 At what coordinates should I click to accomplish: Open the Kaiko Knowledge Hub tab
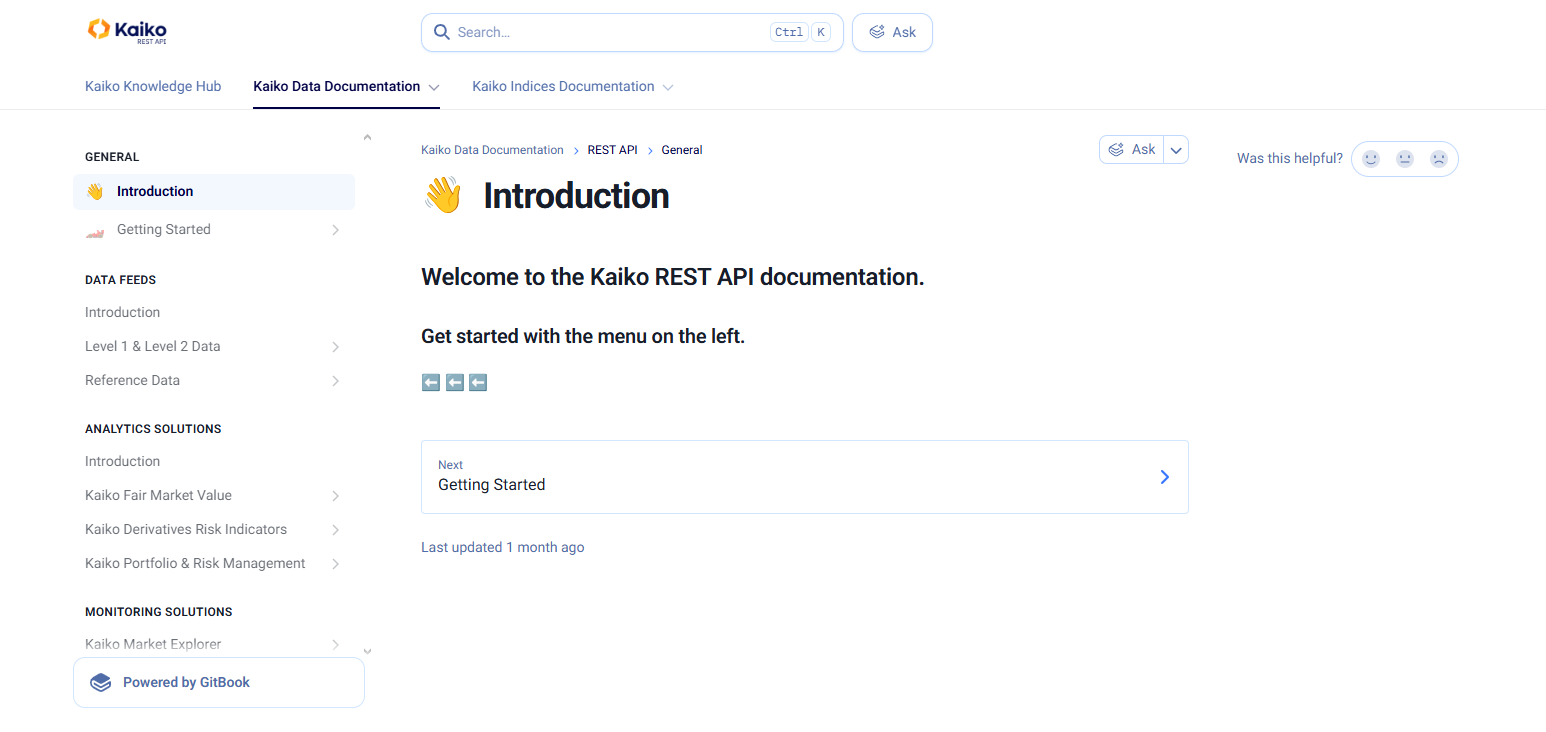coord(153,86)
